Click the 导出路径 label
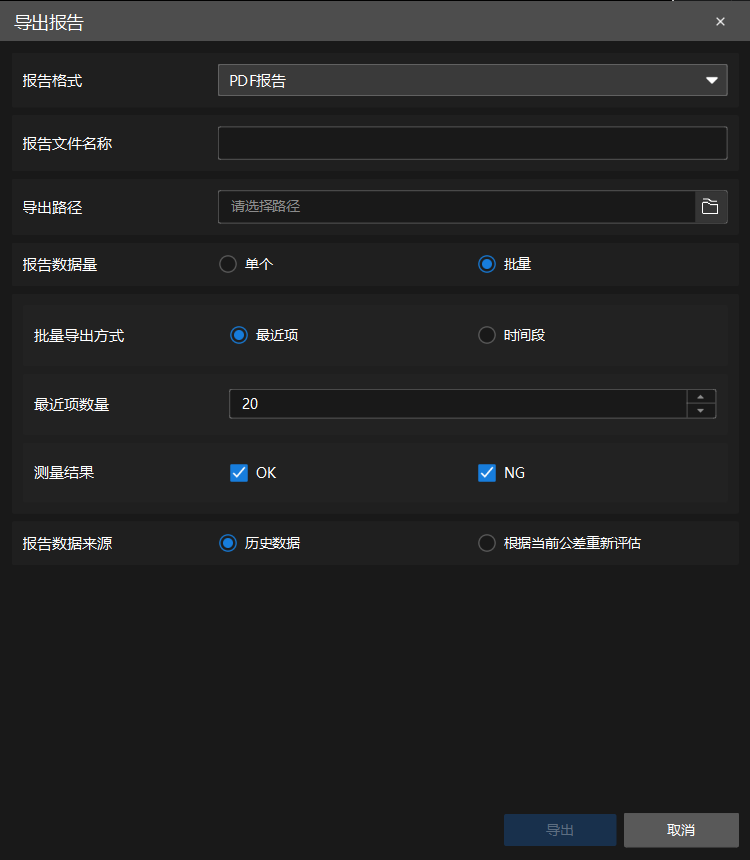The height and width of the screenshot is (860, 750). [x=52, y=208]
